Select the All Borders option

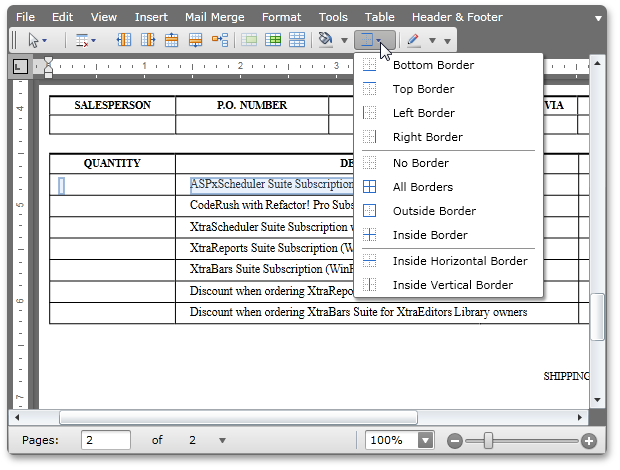(x=448, y=187)
